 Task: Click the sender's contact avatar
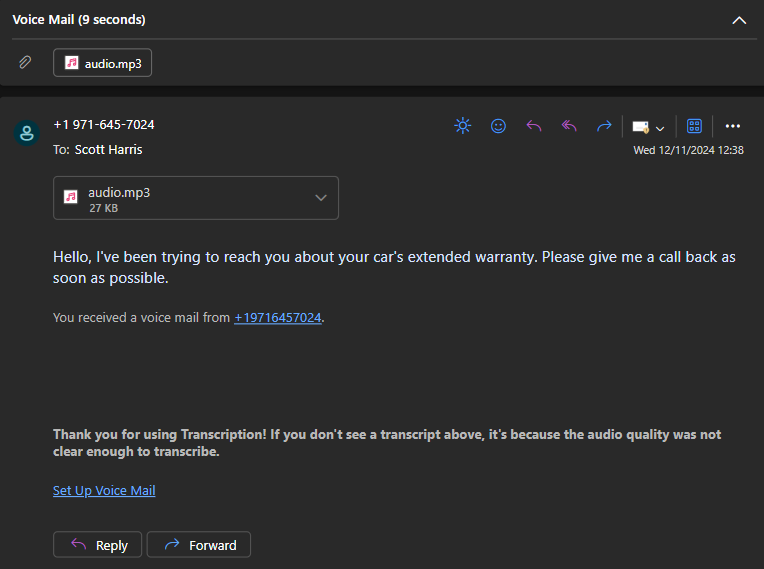(27, 133)
